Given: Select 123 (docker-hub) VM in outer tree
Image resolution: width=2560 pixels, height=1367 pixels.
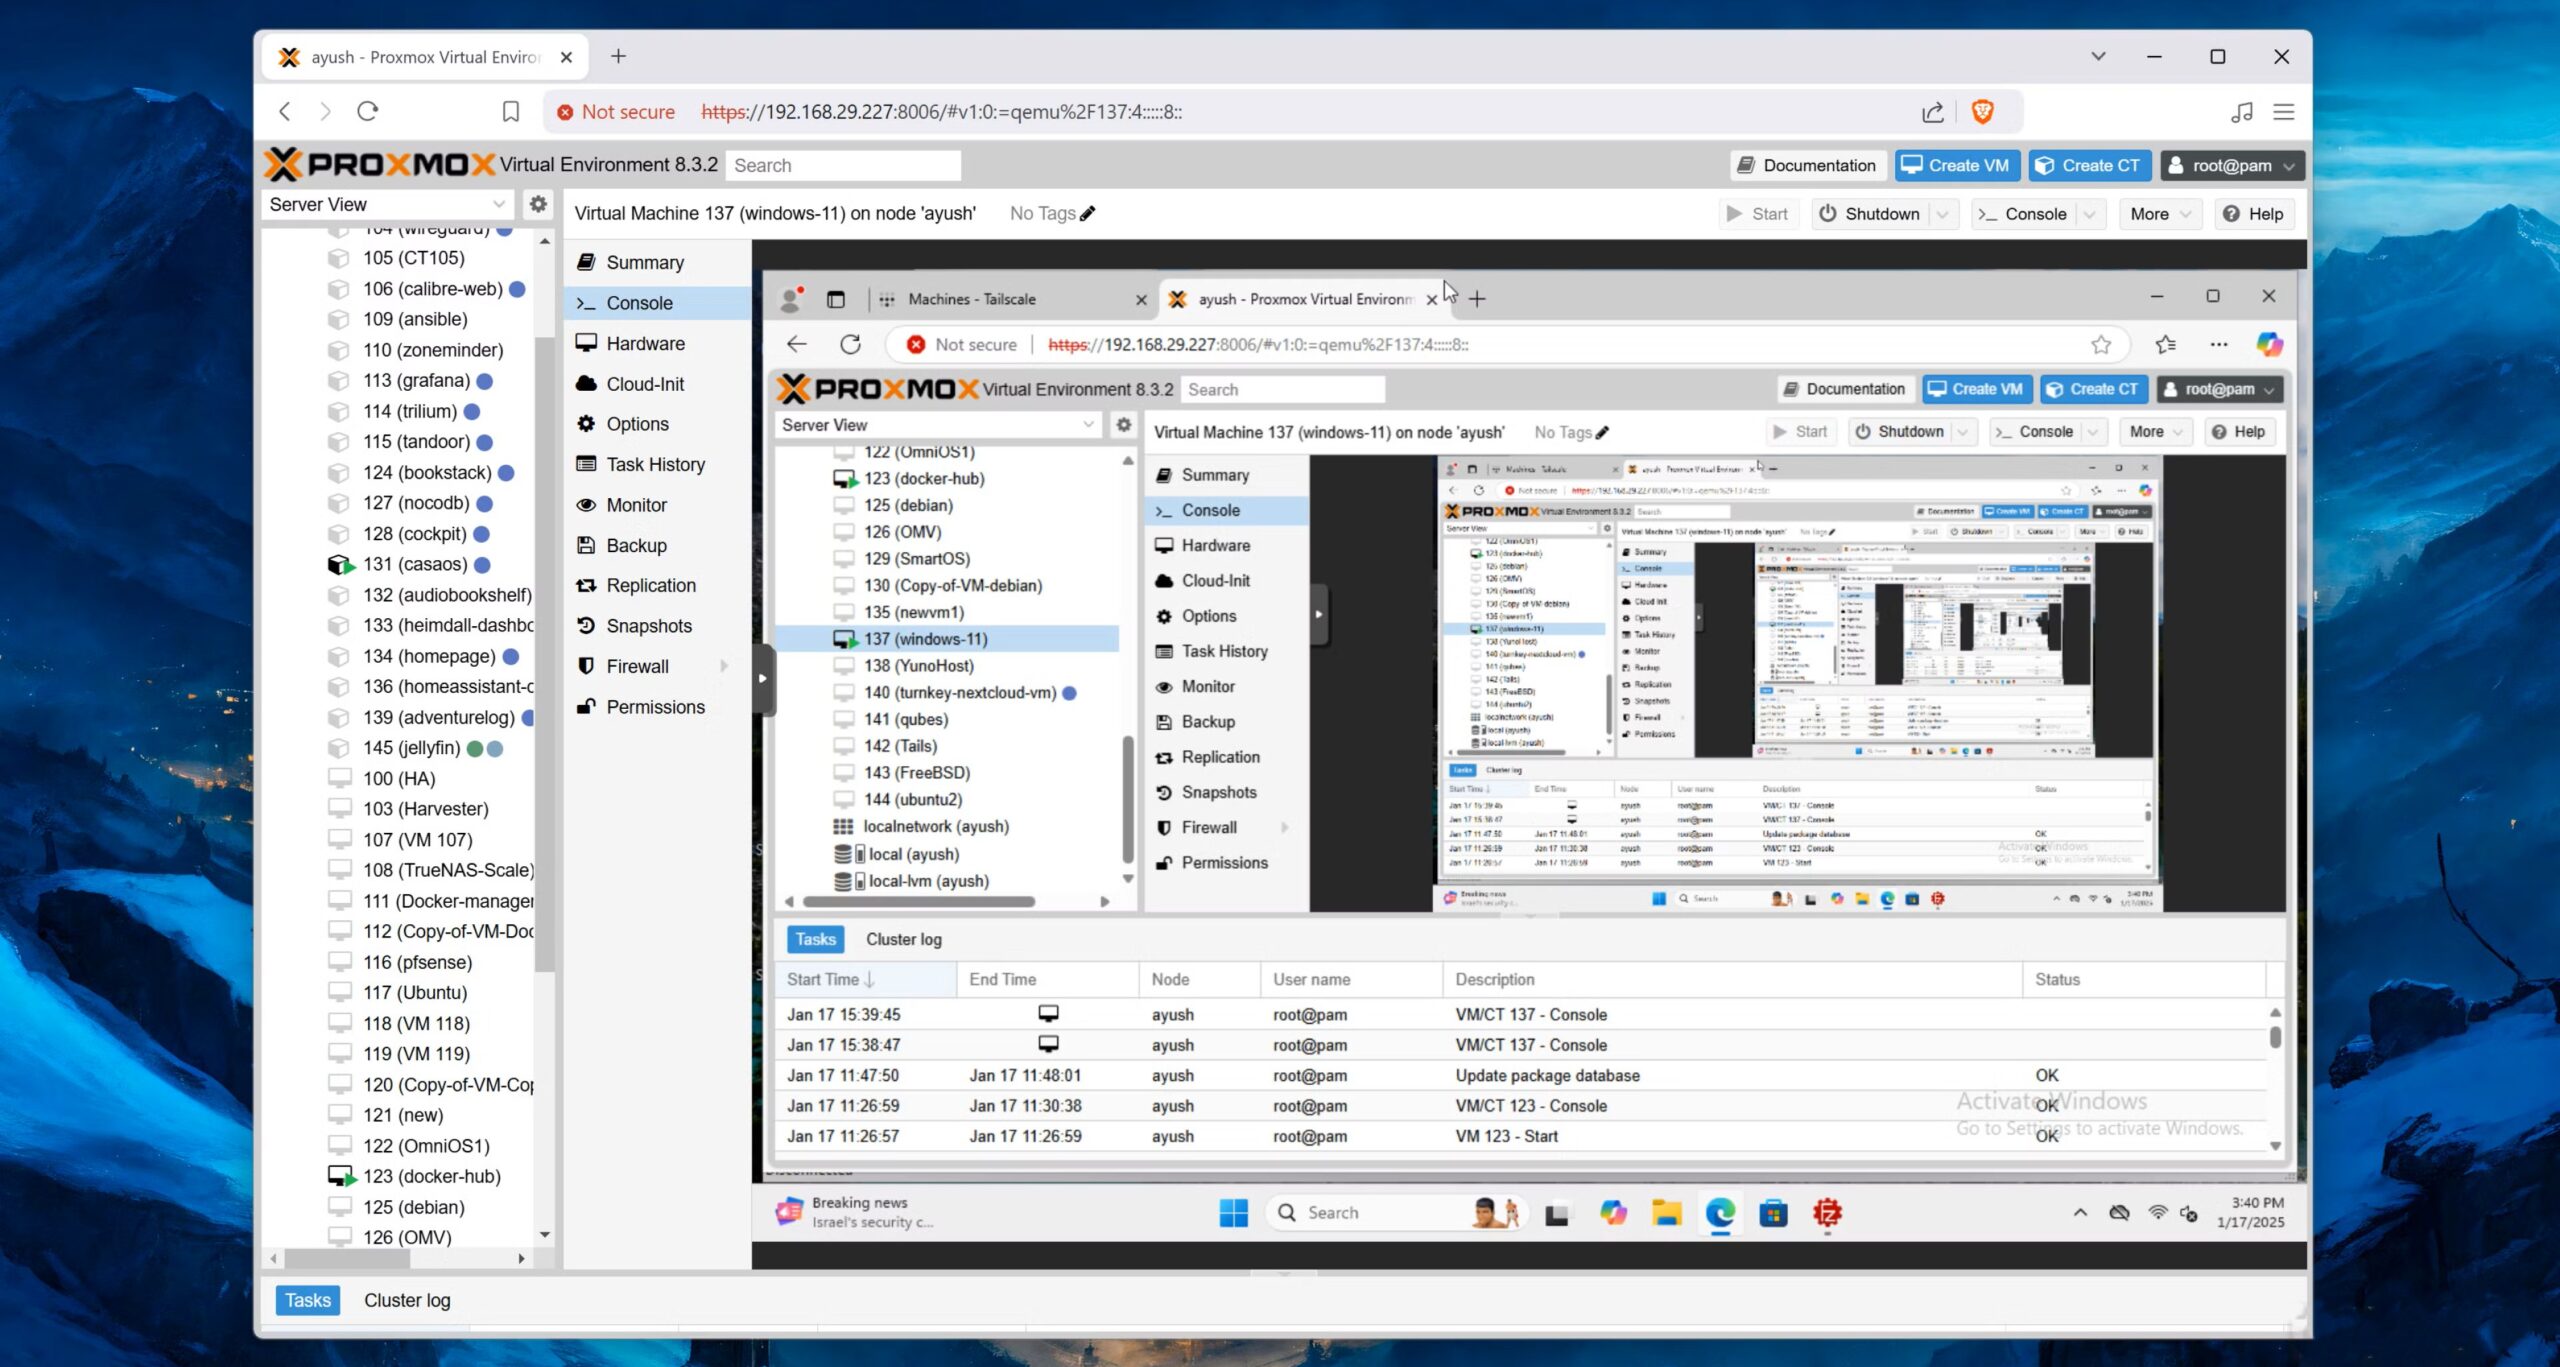Looking at the screenshot, I should [x=431, y=1176].
